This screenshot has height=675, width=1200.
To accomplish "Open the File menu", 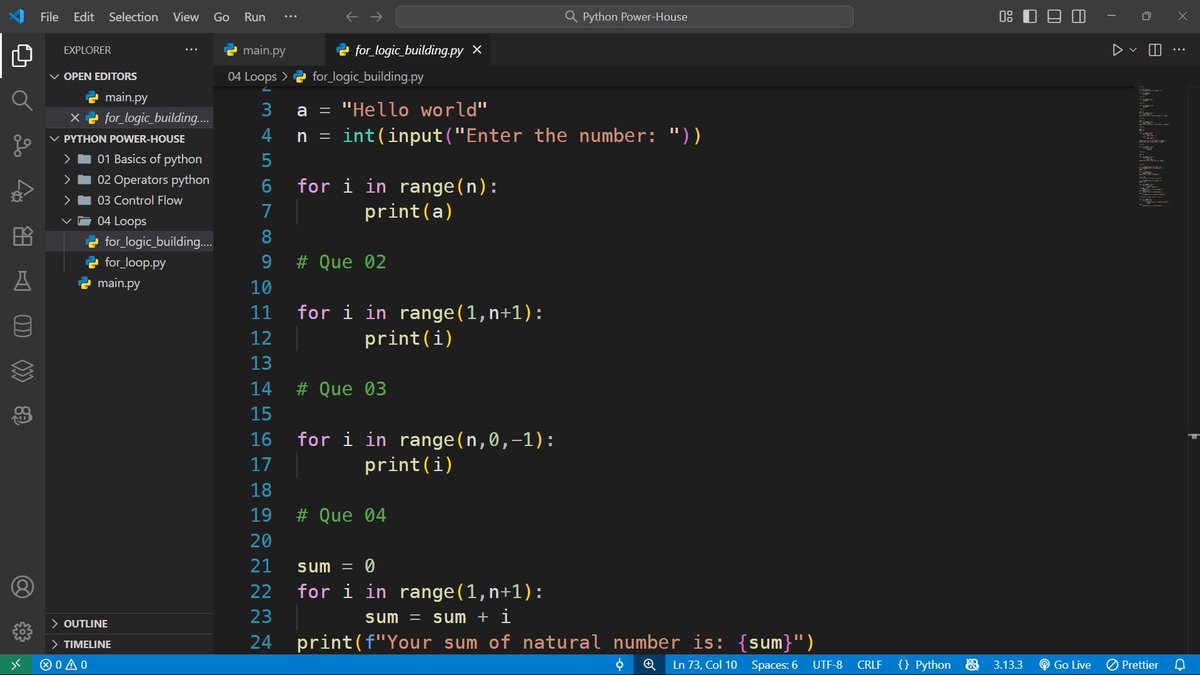I will (x=49, y=17).
